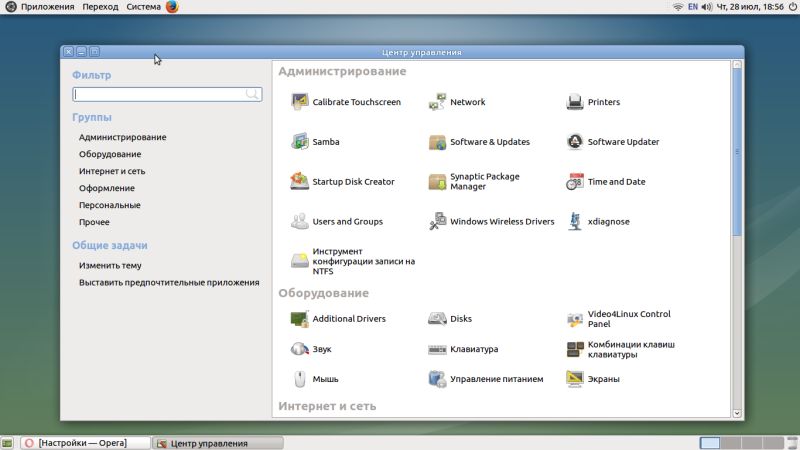Viewport: 800px width, 450px height.
Task: Open Windows Wireless Drivers icon
Action: point(437,221)
